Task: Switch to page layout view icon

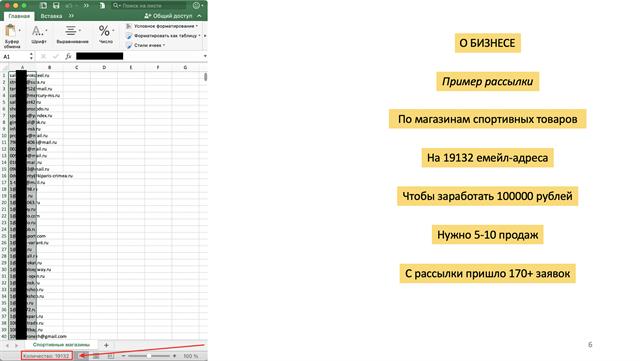Action: pos(96,356)
